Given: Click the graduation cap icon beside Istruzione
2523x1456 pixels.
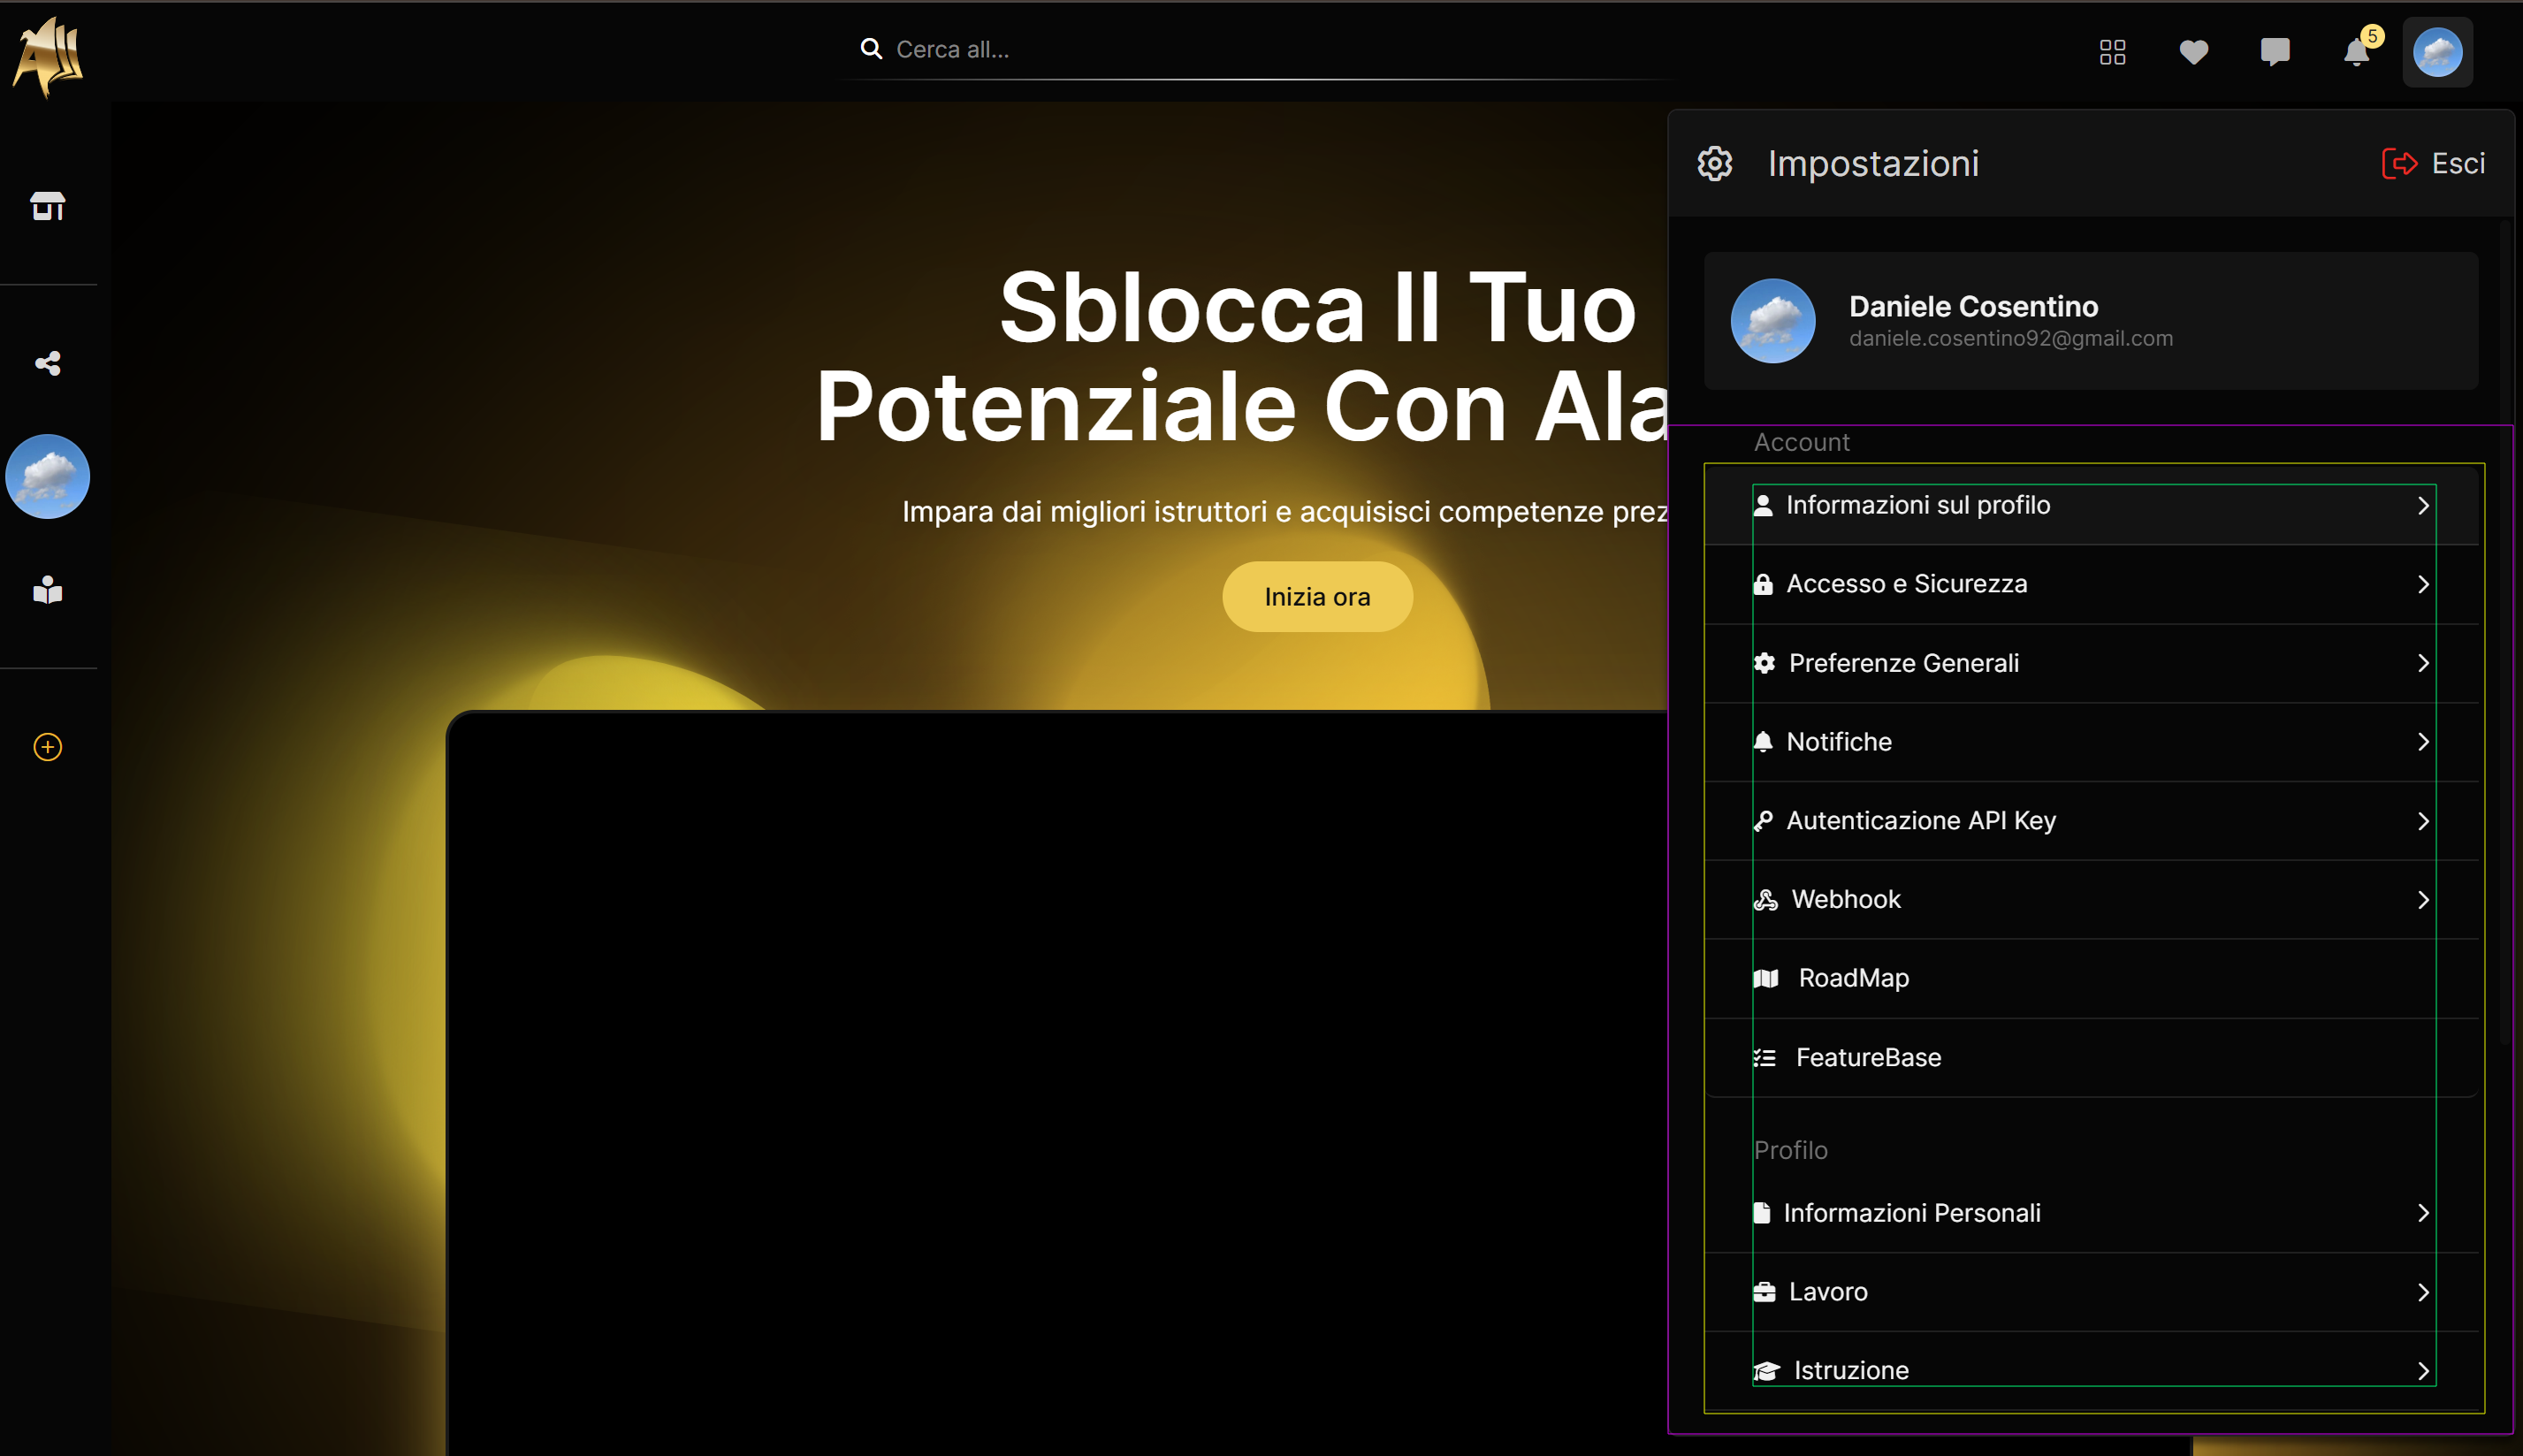Looking at the screenshot, I should coord(1767,1370).
